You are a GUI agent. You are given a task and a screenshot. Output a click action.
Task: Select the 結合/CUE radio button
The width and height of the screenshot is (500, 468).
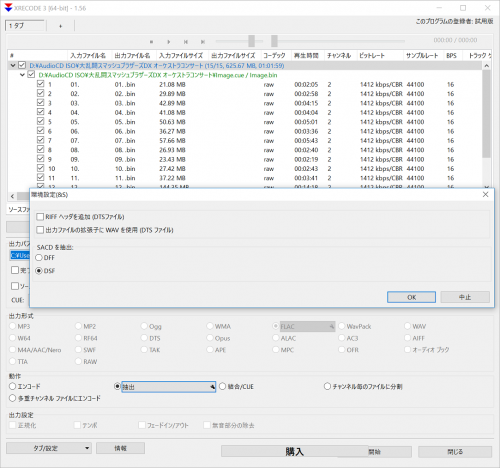point(222,386)
